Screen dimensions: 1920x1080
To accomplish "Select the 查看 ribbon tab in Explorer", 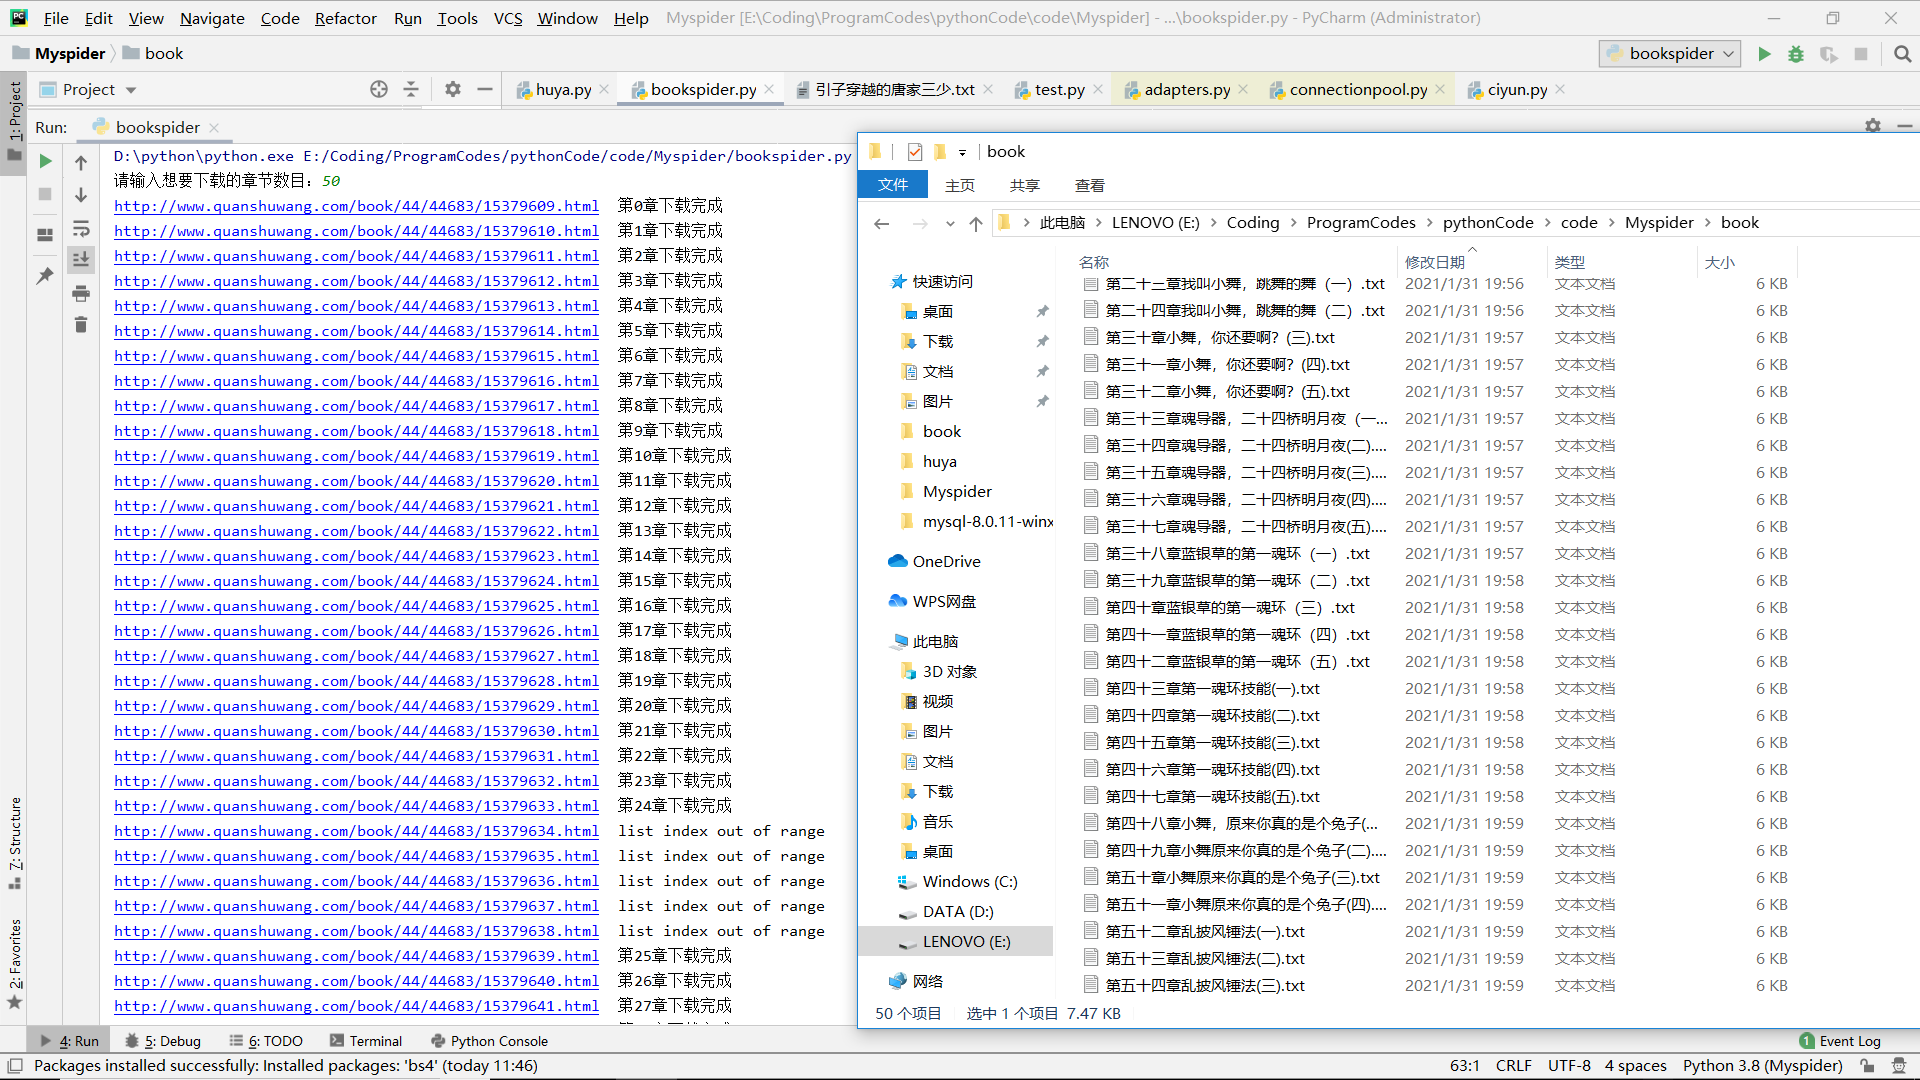I will click(1089, 186).
